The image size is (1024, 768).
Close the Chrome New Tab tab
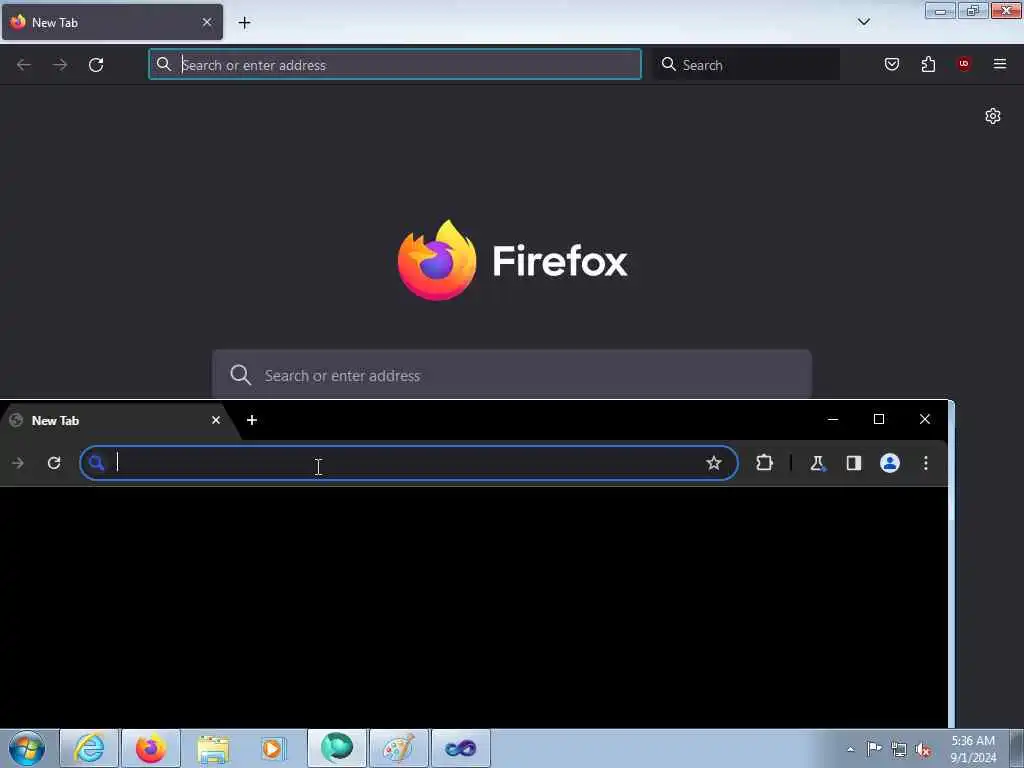tap(216, 421)
